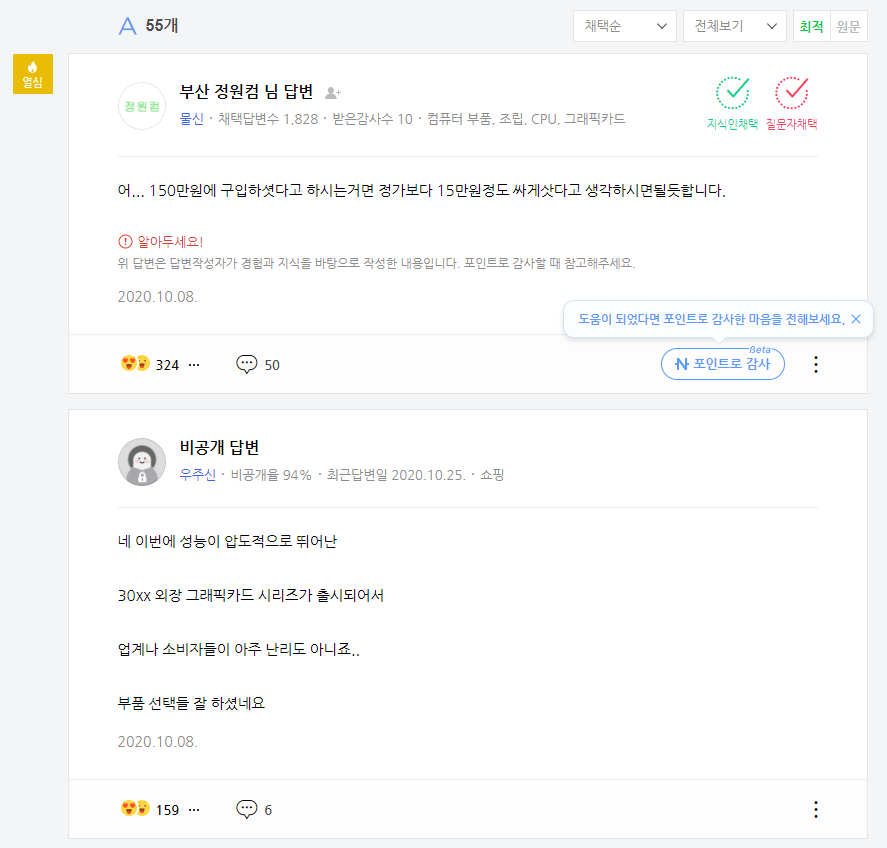Click the 채택답변수 1,828 stat
887x848 pixels.
pos(268,119)
